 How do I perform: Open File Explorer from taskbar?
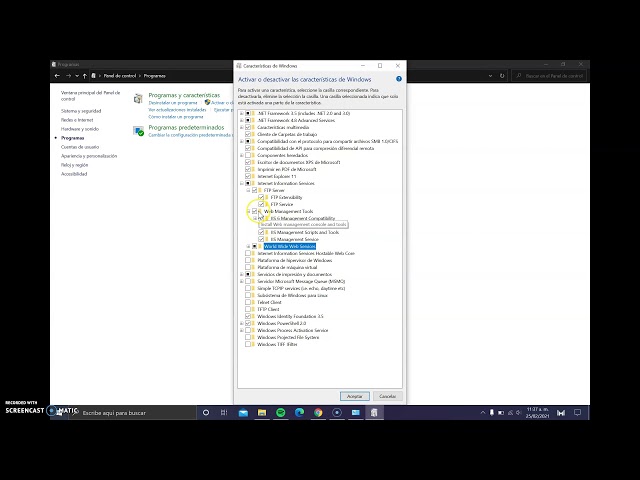(262, 413)
